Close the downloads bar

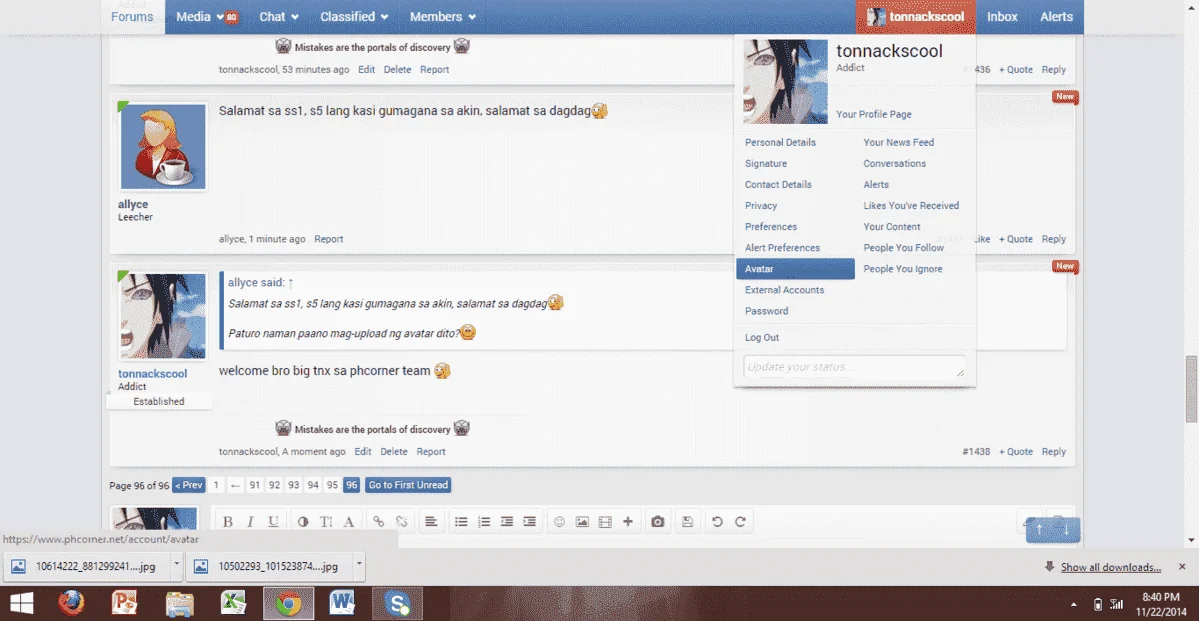(1182, 567)
